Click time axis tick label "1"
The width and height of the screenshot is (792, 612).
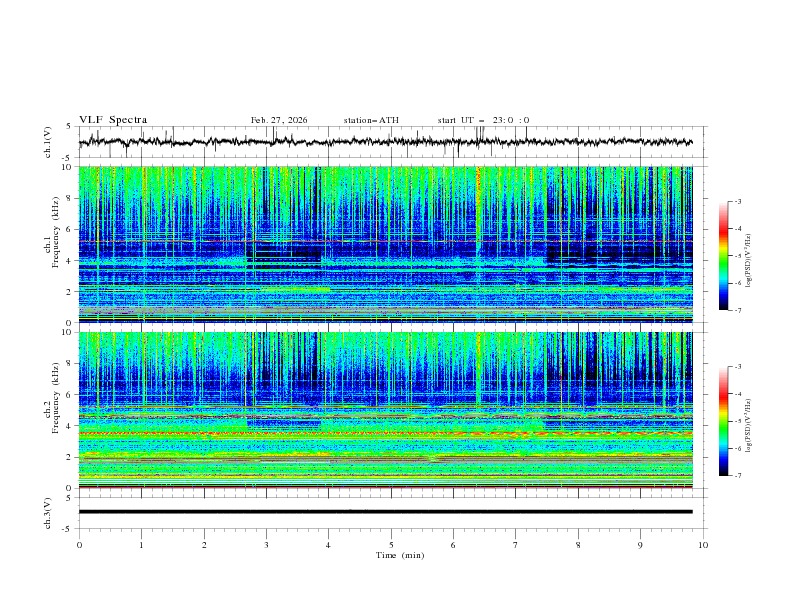tap(141, 545)
